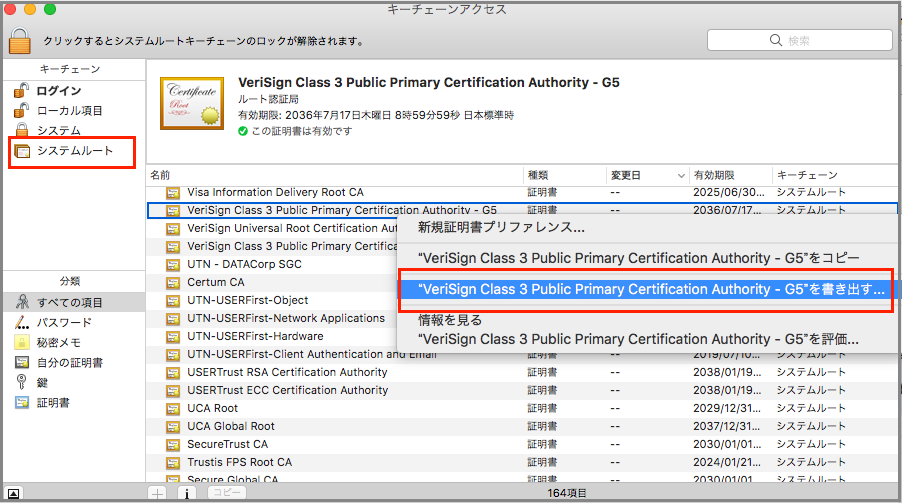
Task: Select USERTrust RSA Certification Authority row
Action: point(522,372)
